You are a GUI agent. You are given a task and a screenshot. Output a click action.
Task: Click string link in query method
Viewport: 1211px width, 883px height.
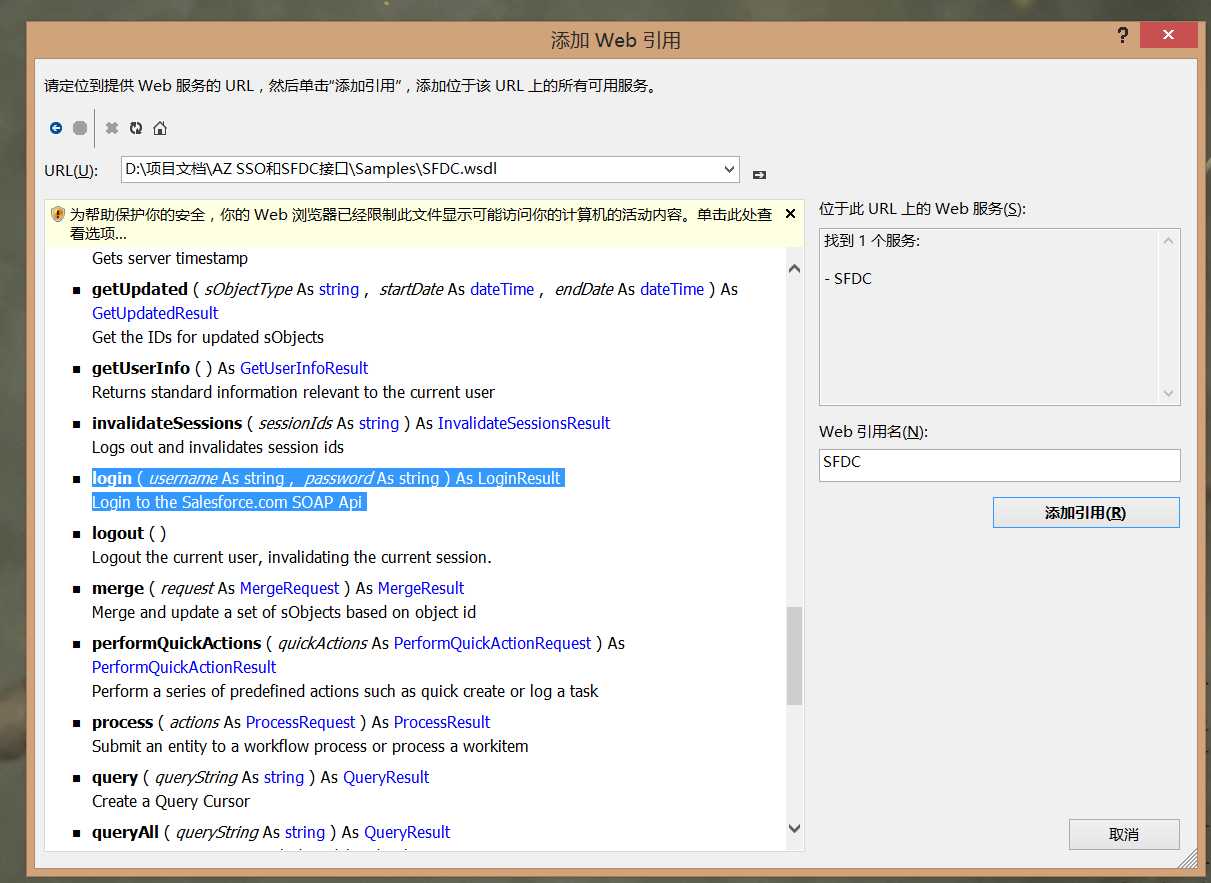tap(284, 777)
